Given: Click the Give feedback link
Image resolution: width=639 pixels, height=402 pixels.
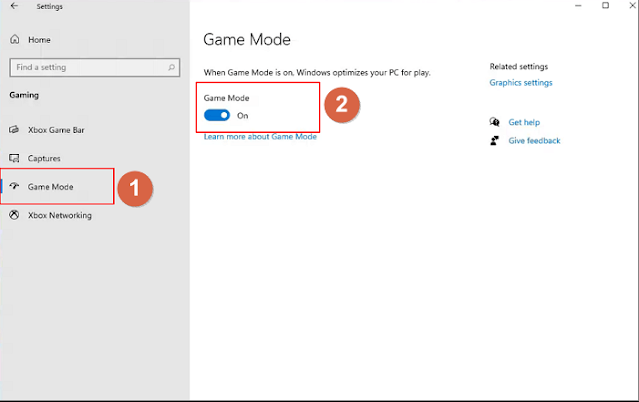Looking at the screenshot, I should [534, 141].
